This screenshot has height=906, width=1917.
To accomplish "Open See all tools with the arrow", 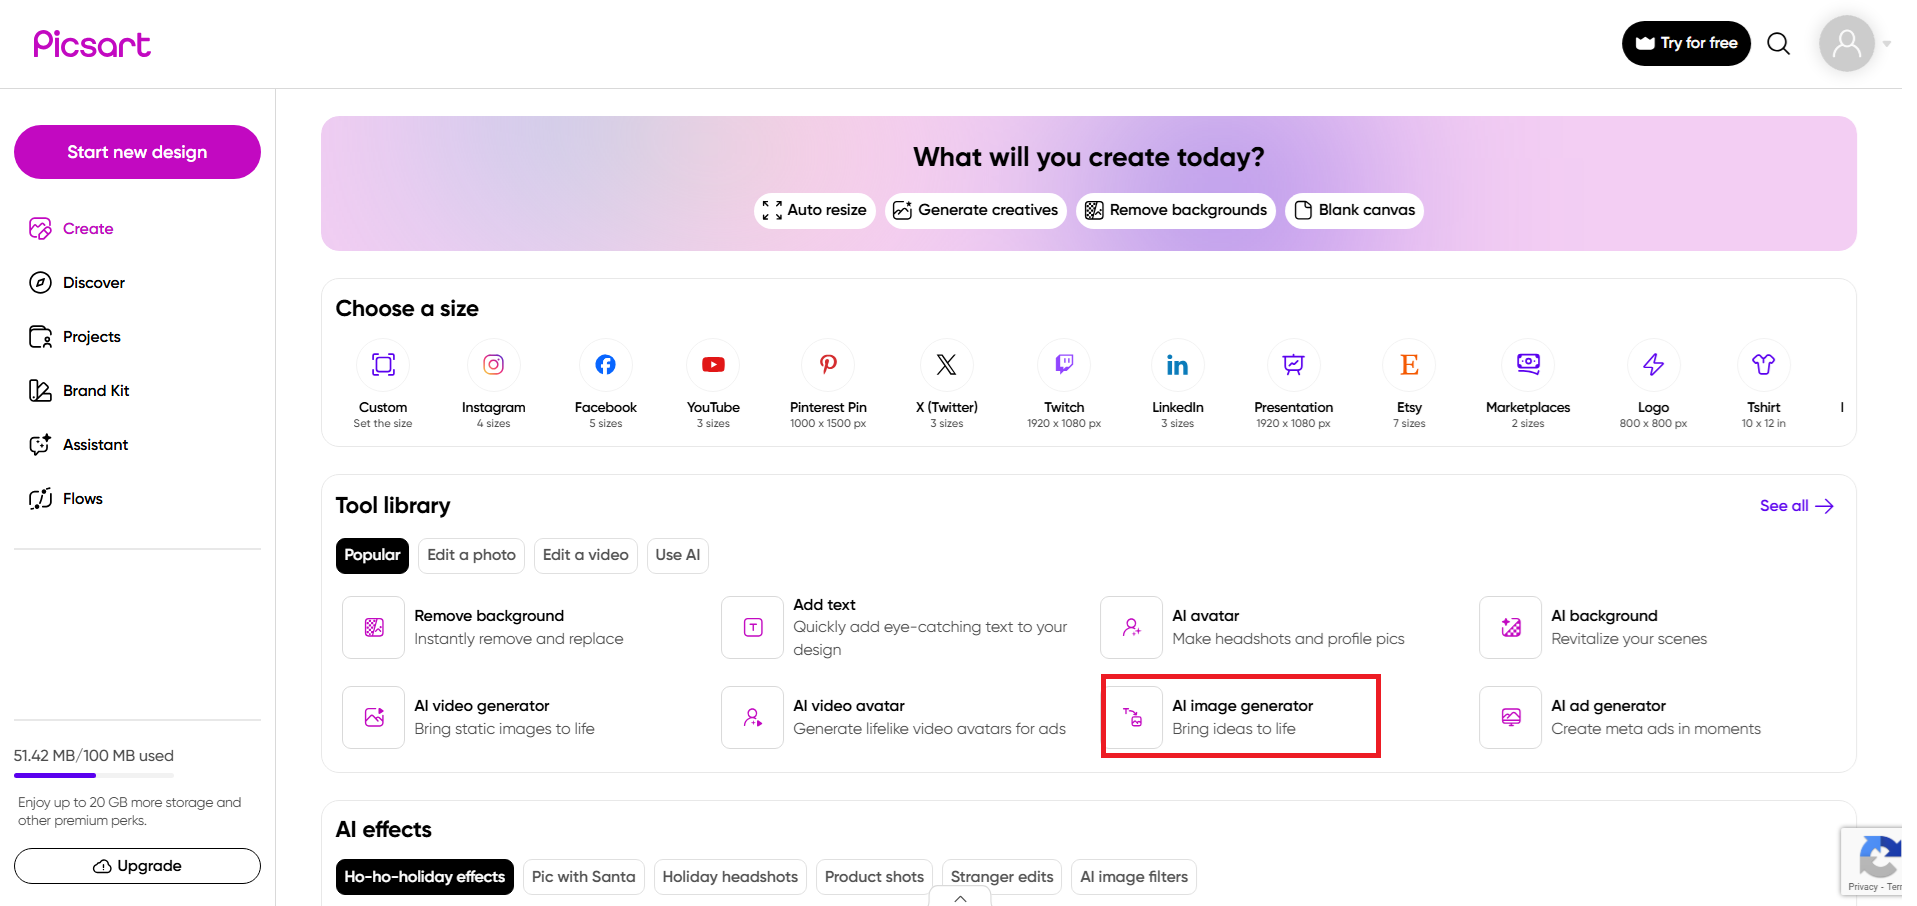I will [1795, 506].
